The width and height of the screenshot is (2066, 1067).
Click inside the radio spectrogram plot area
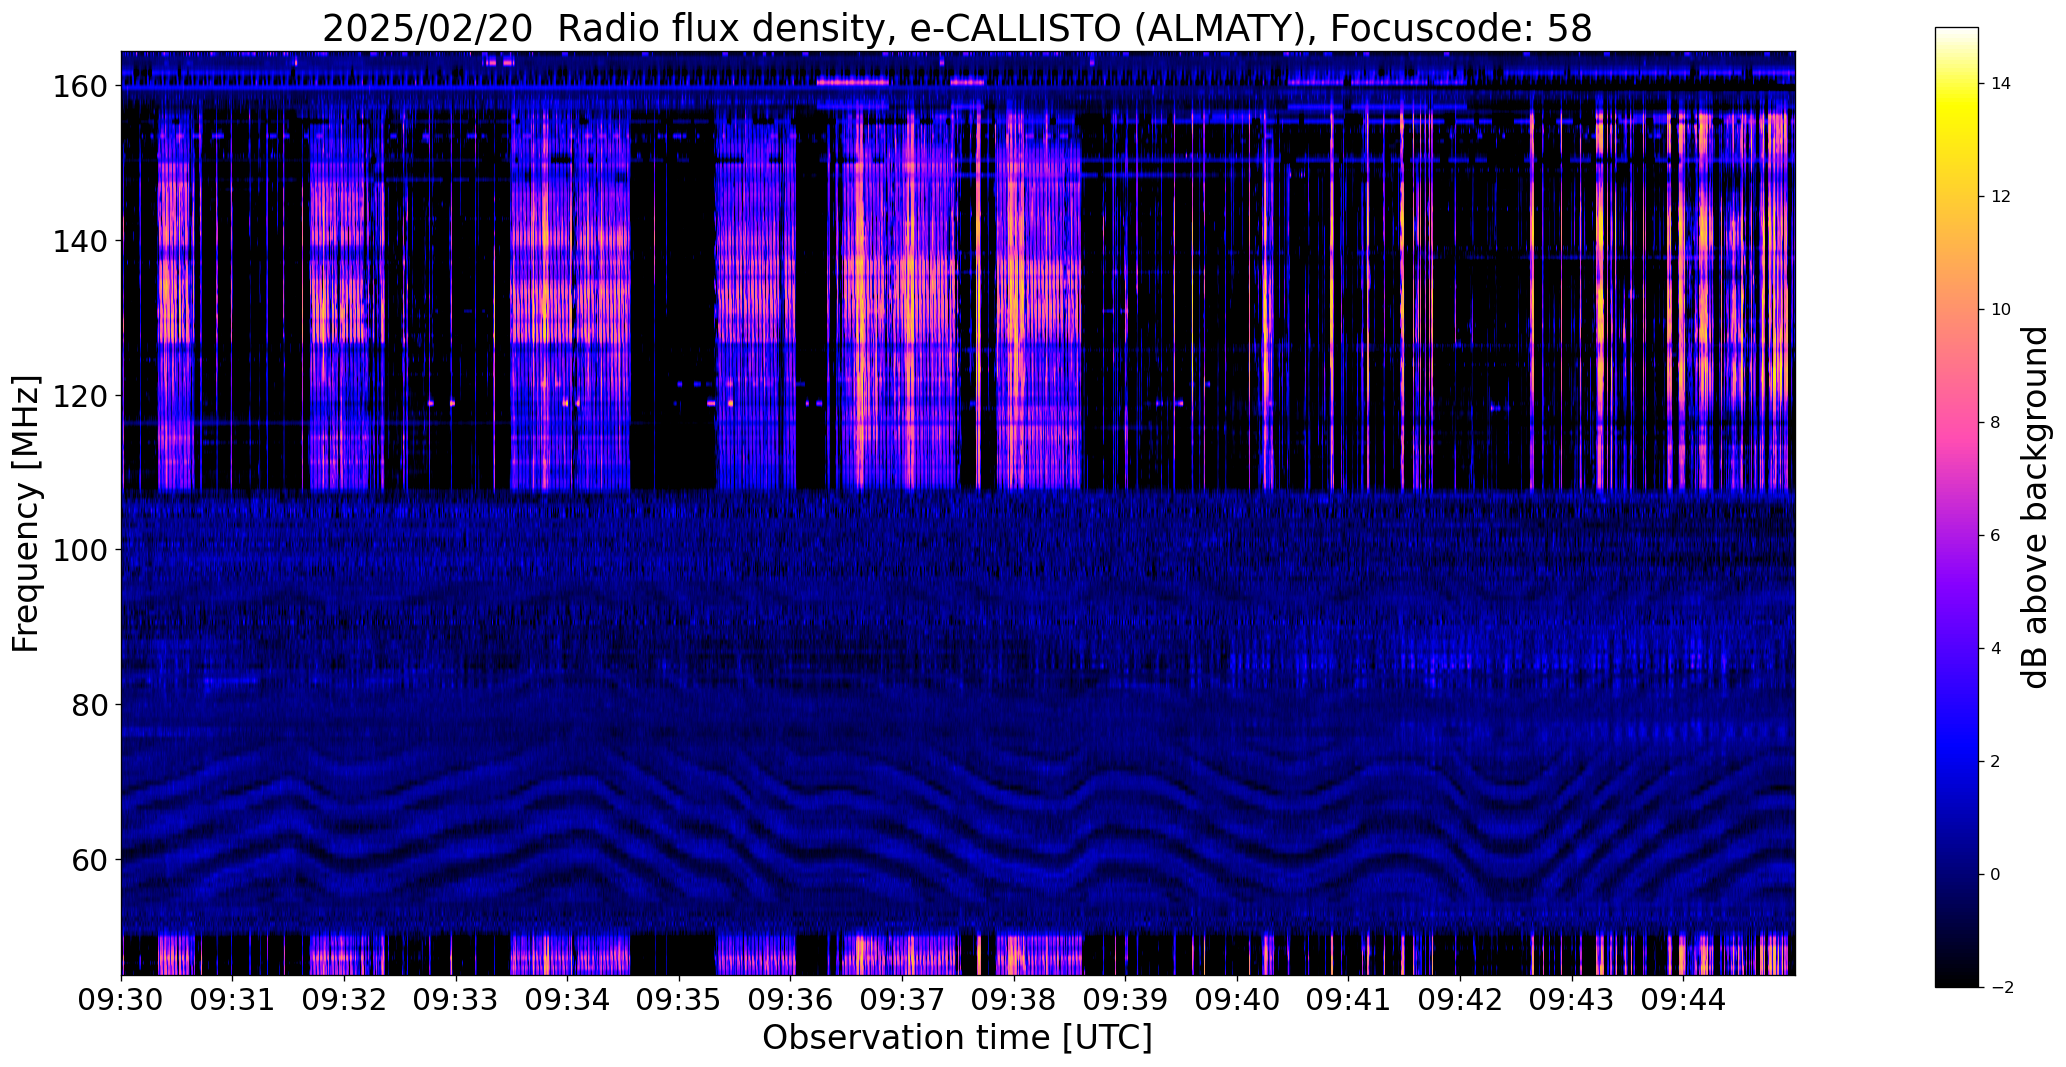click(x=958, y=513)
